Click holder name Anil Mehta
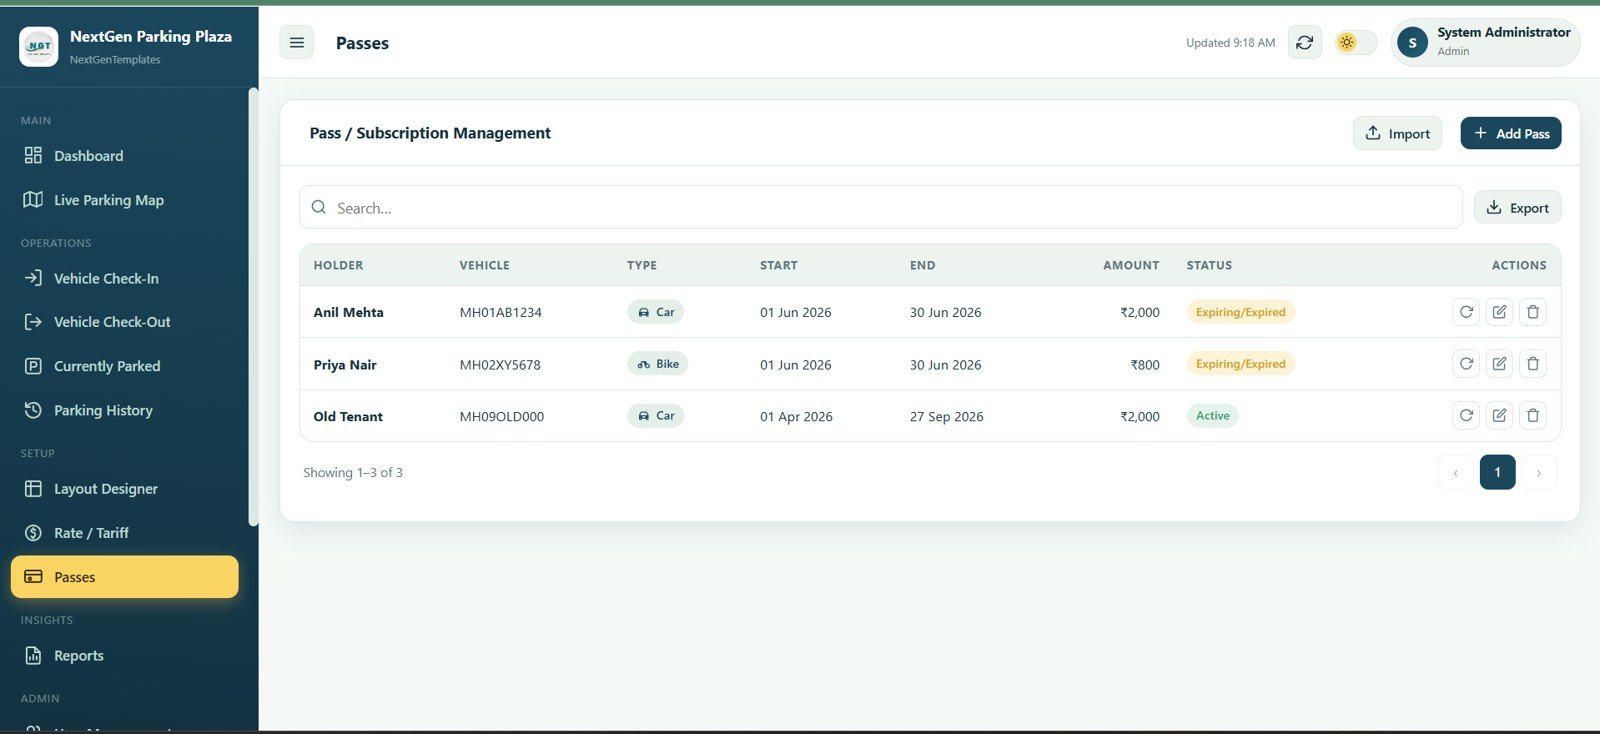 [348, 312]
